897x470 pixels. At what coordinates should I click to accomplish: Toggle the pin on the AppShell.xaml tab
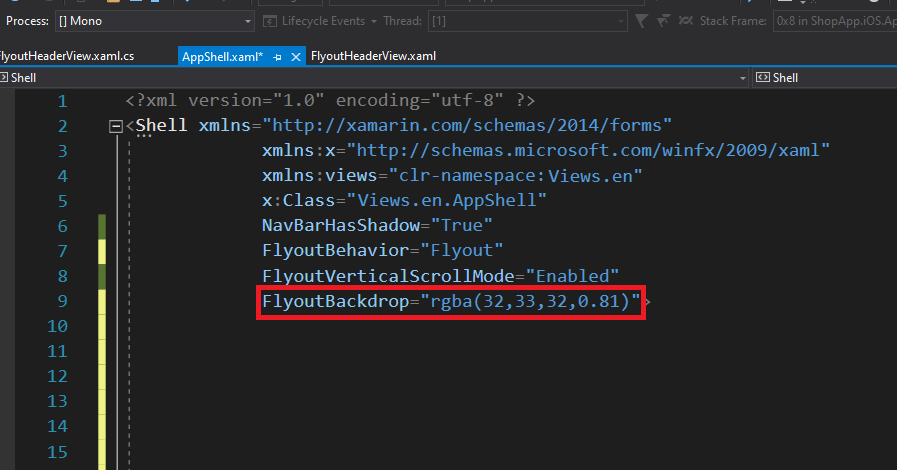(277, 57)
